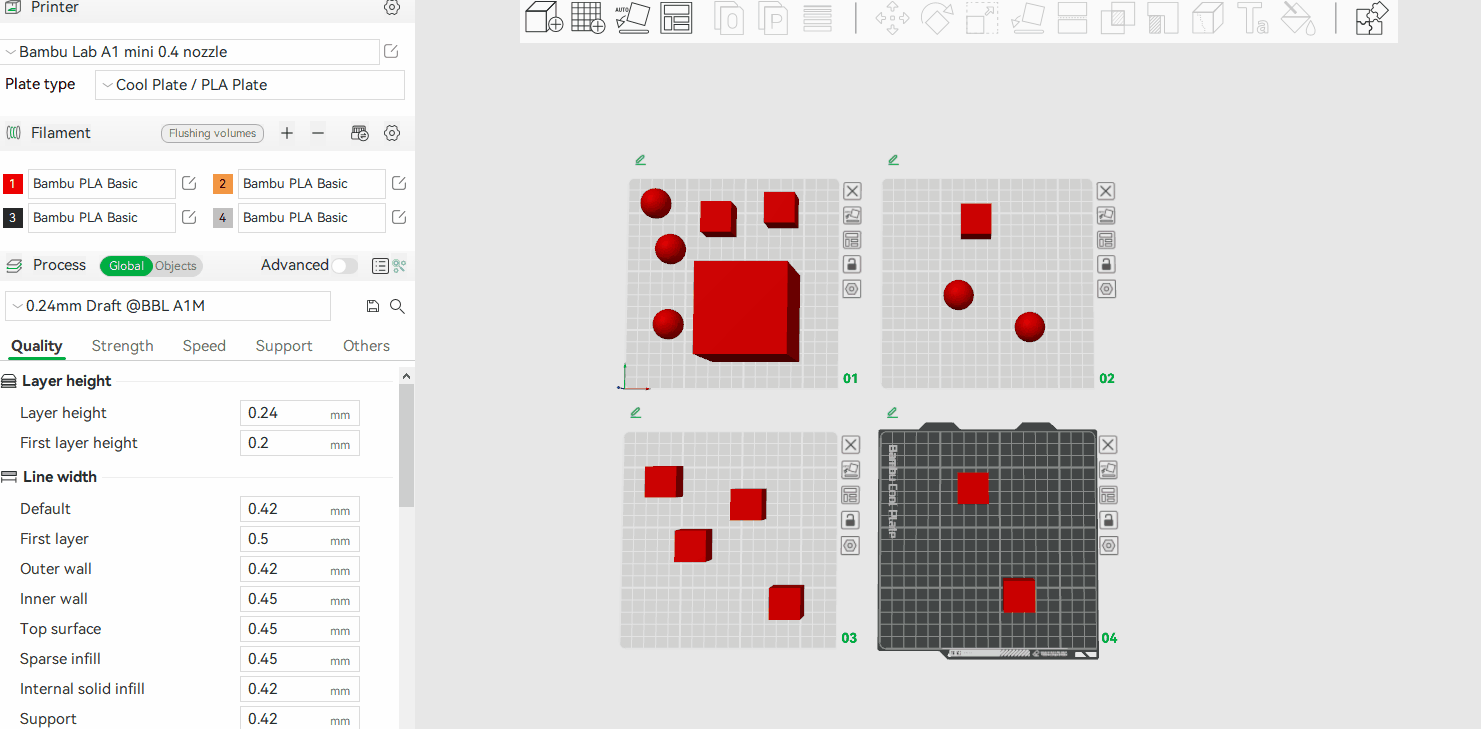Open printer settings gear icon

click(x=392, y=7)
